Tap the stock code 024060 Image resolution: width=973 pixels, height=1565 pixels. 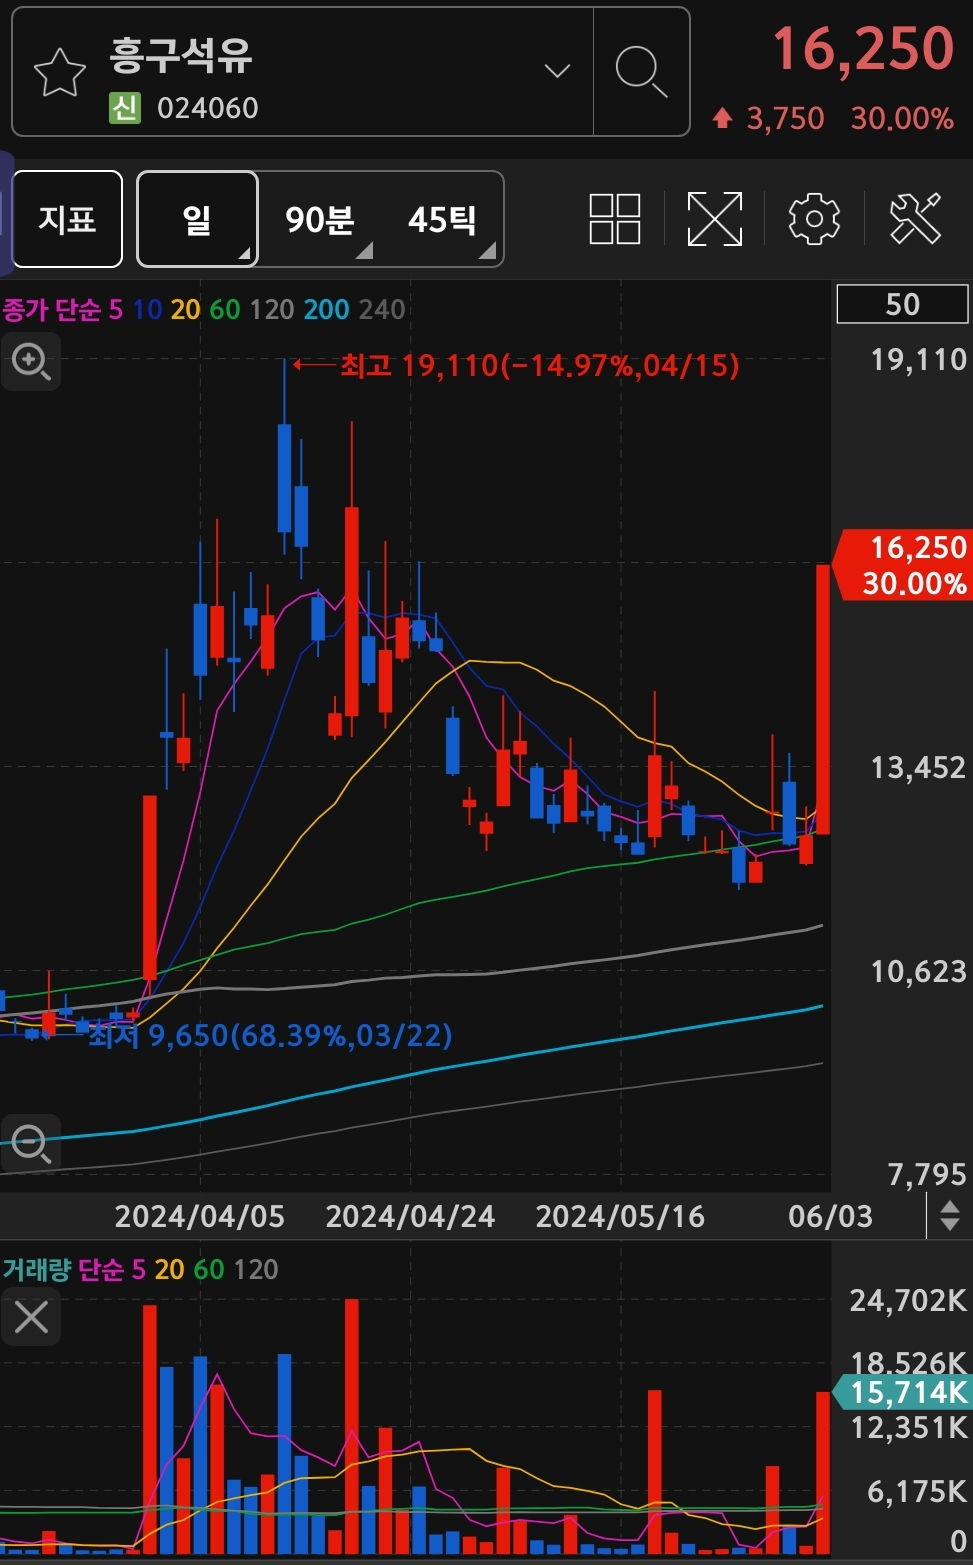pyautogui.click(x=208, y=108)
